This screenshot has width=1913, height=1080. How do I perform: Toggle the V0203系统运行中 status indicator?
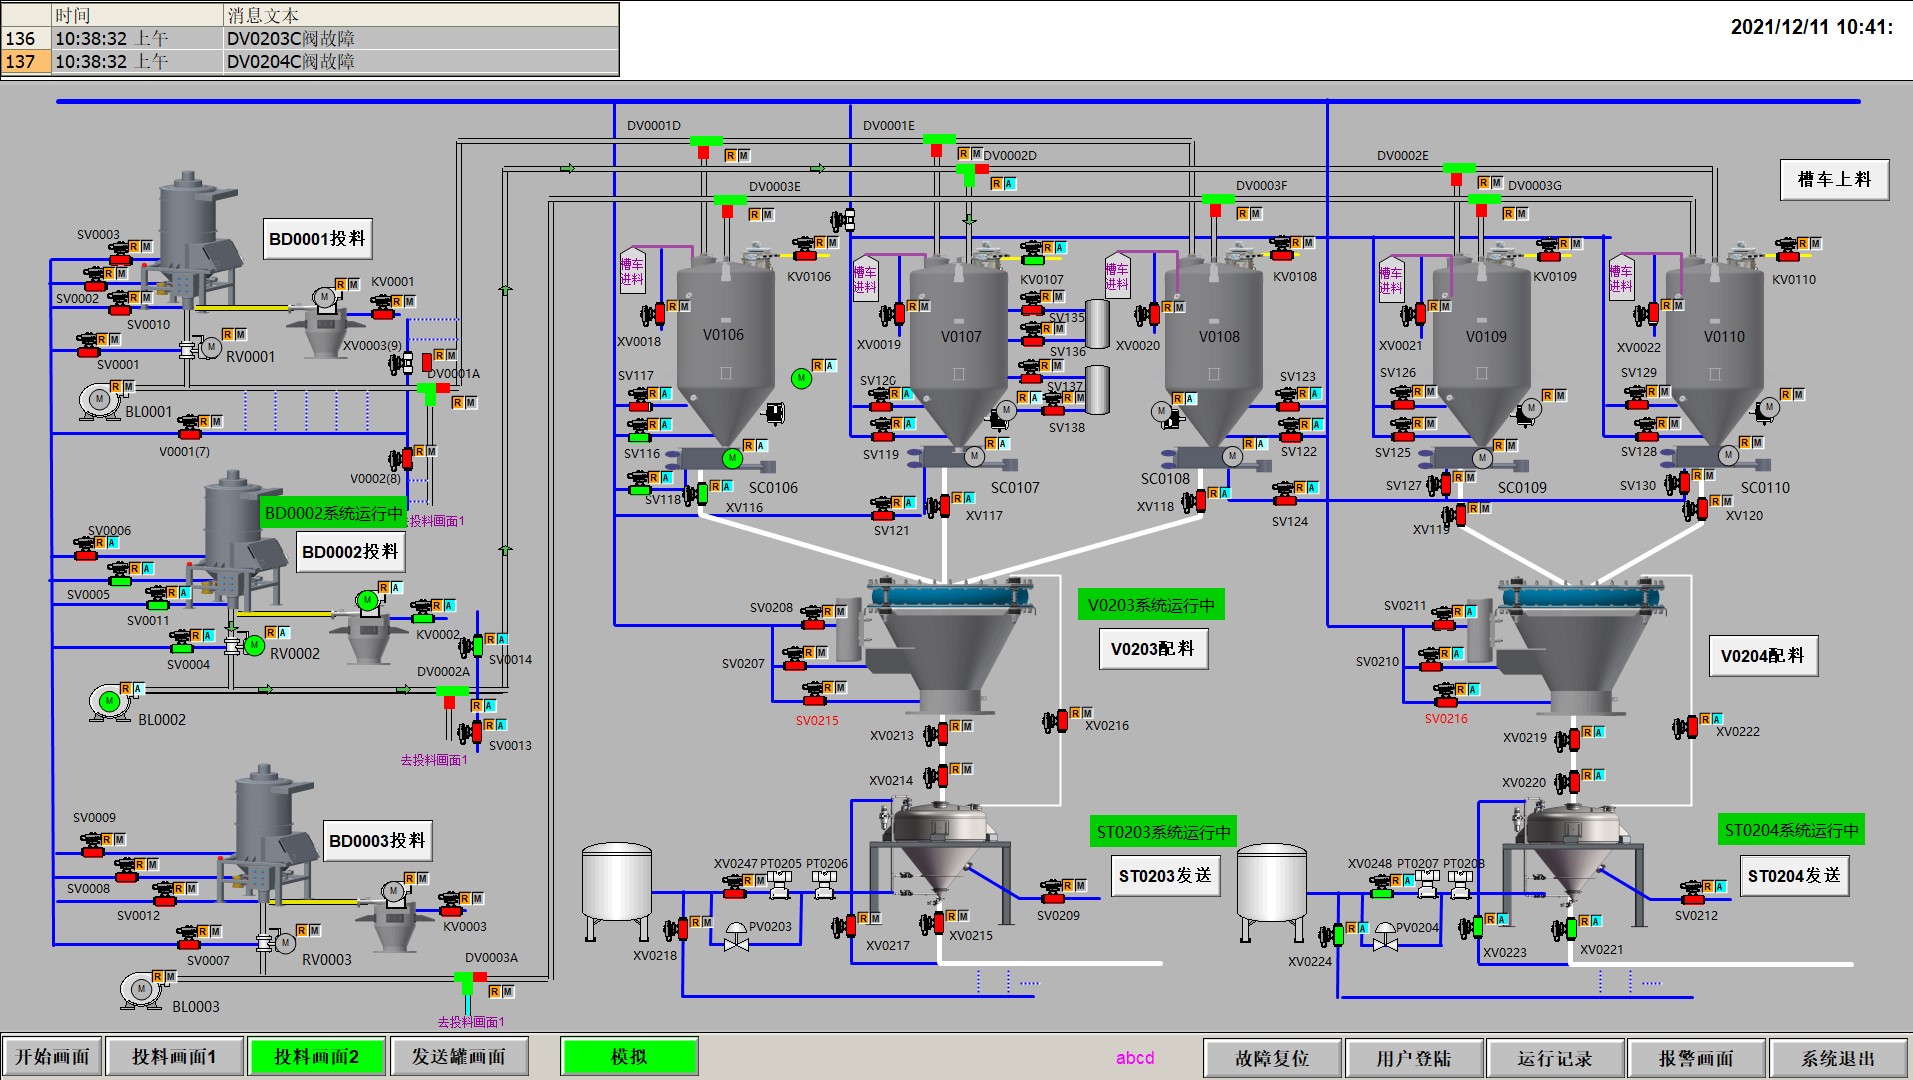pyautogui.click(x=1150, y=605)
